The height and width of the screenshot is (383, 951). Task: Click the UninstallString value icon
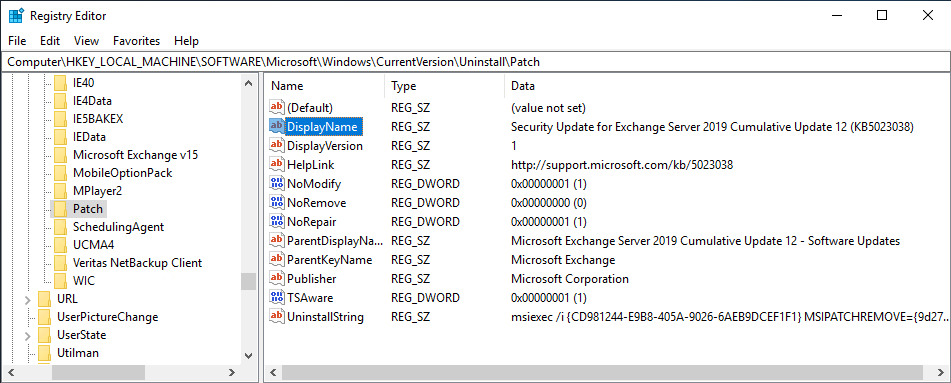(277, 316)
